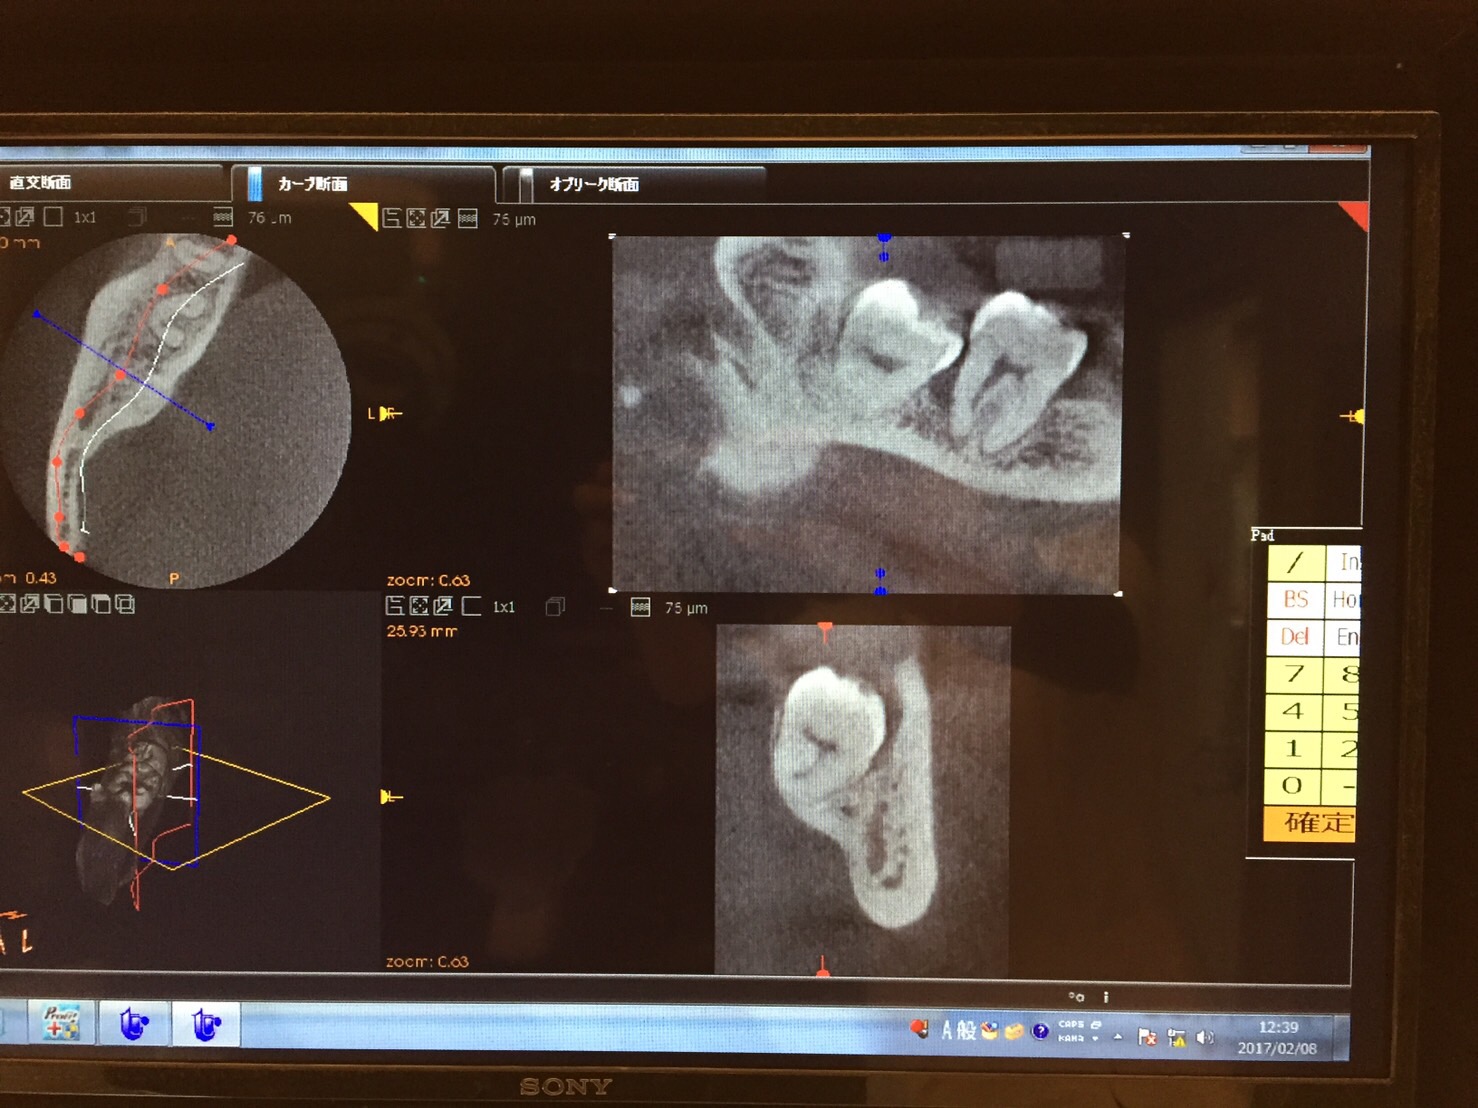
Task: Click the solid cube icon in 3D toolbar
Action: [78, 604]
